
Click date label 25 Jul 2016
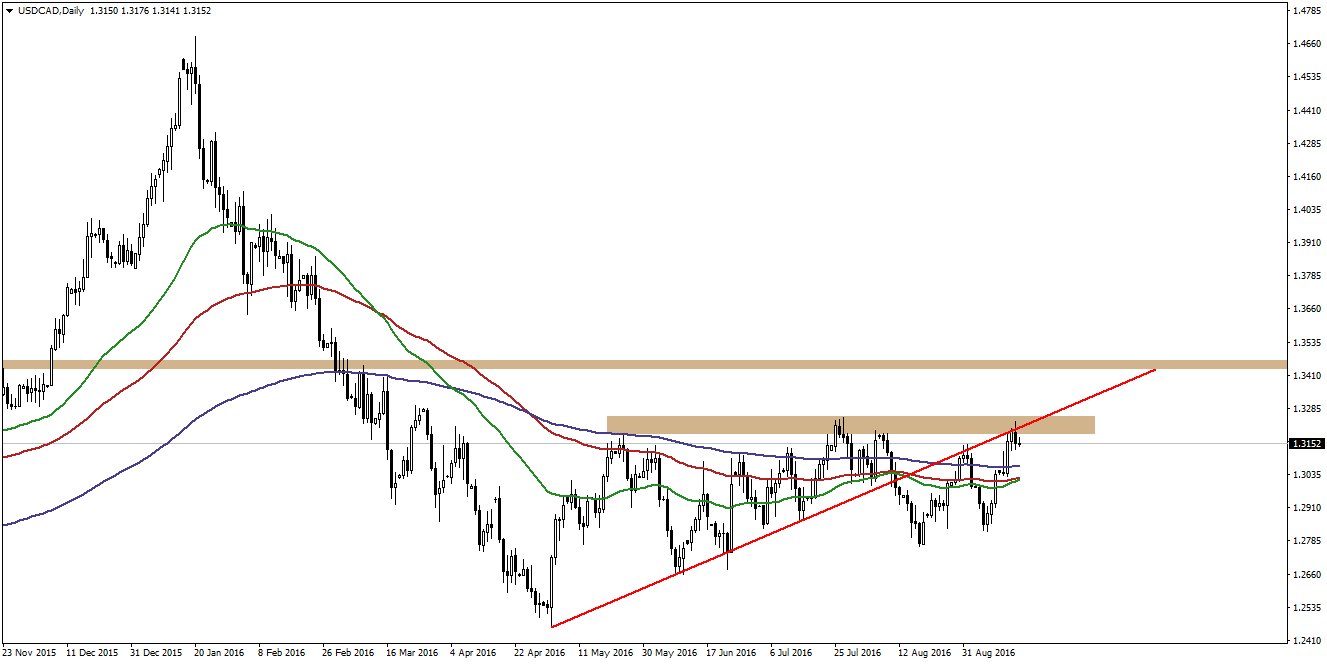pyautogui.click(x=859, y=653)
